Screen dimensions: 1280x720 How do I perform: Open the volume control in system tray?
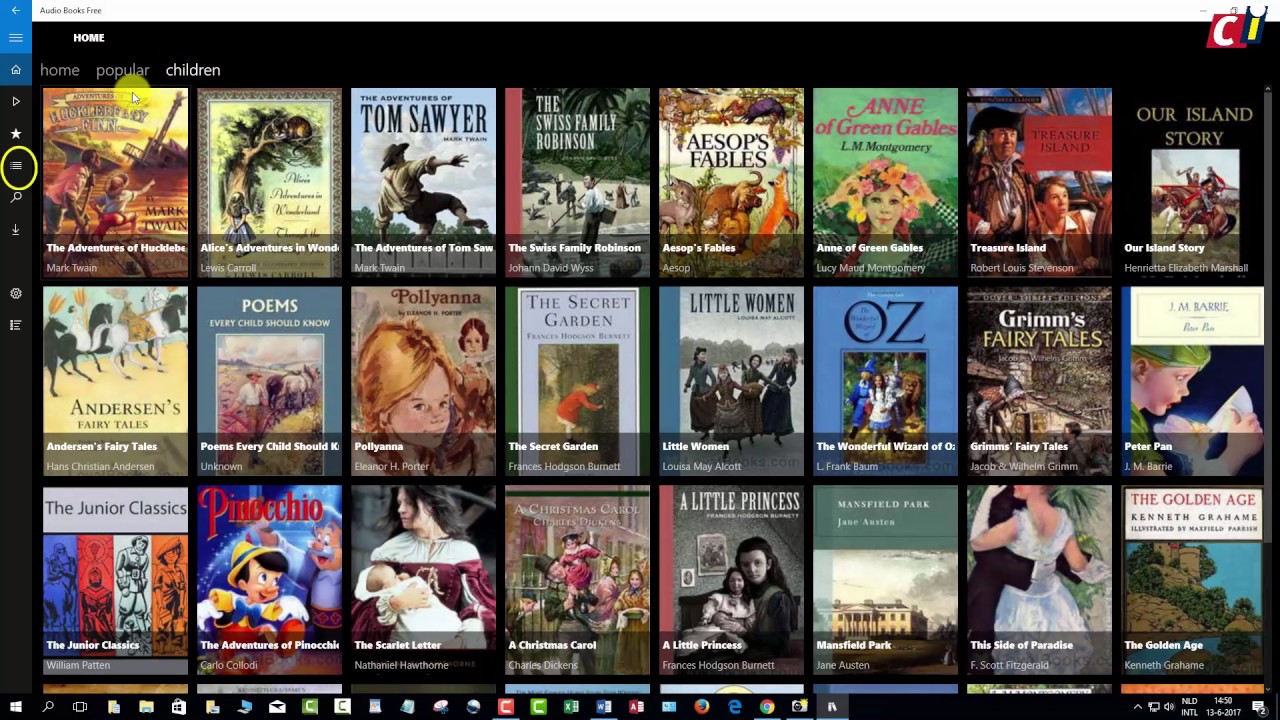coord(1170,707)
